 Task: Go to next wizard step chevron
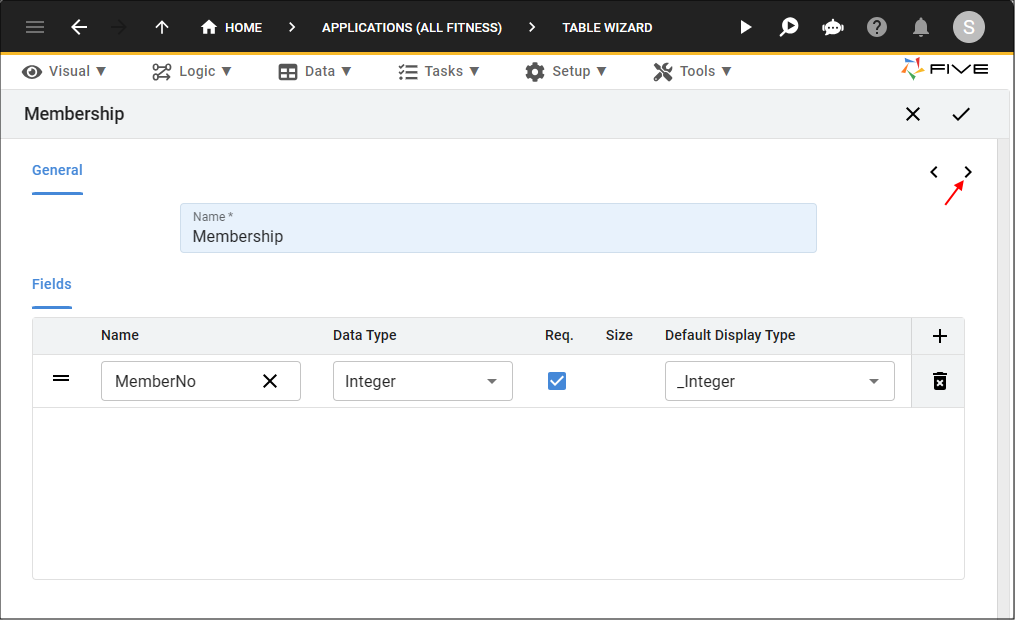tap(968, 172)
